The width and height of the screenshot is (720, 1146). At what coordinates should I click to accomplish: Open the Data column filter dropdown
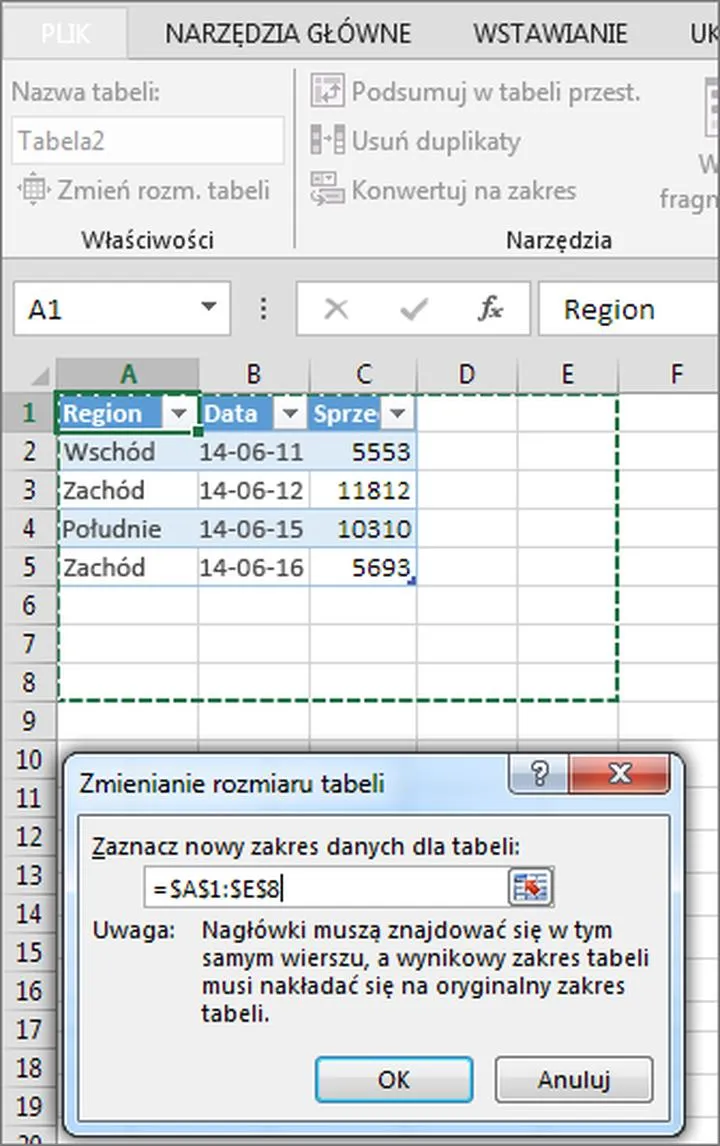point(291,413)
